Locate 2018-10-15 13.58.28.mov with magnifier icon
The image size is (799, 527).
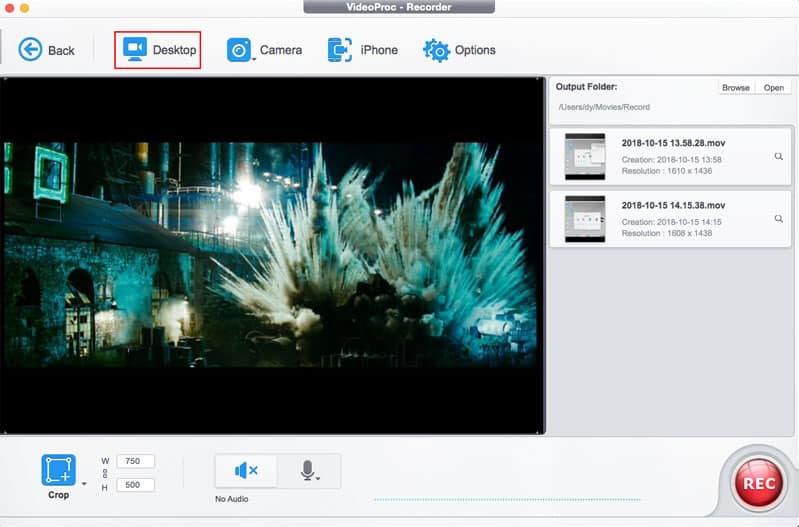coord(778,156)
